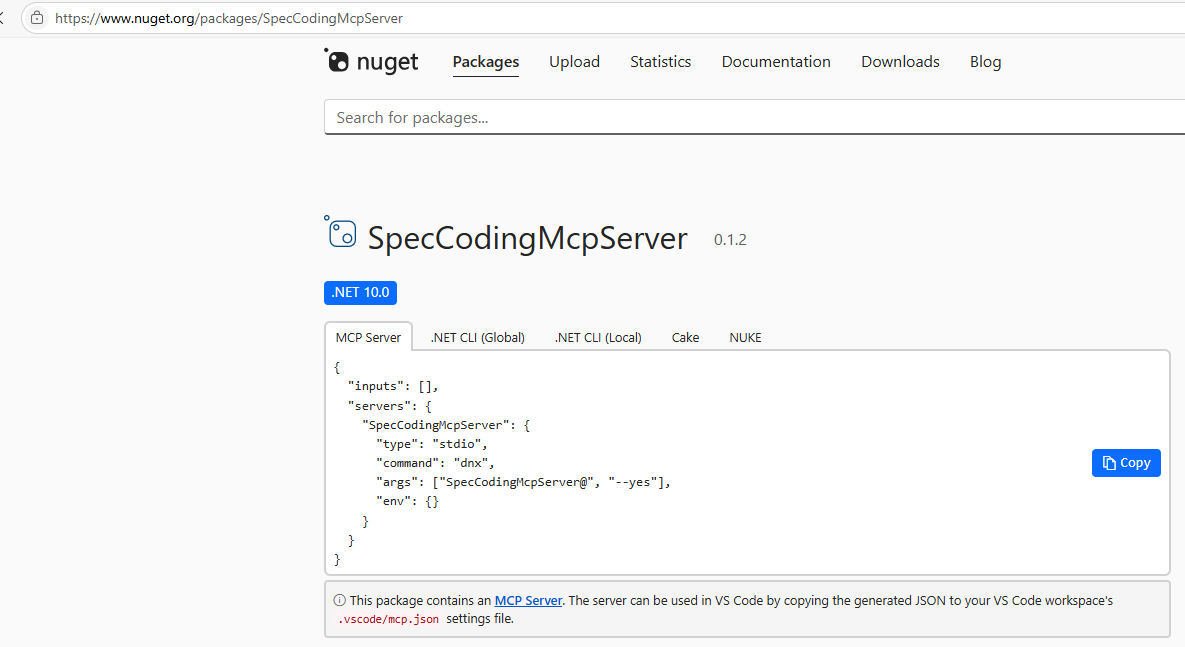
Task: Switch to the .NET CLI (Global) tab
Action: point(477,337)
